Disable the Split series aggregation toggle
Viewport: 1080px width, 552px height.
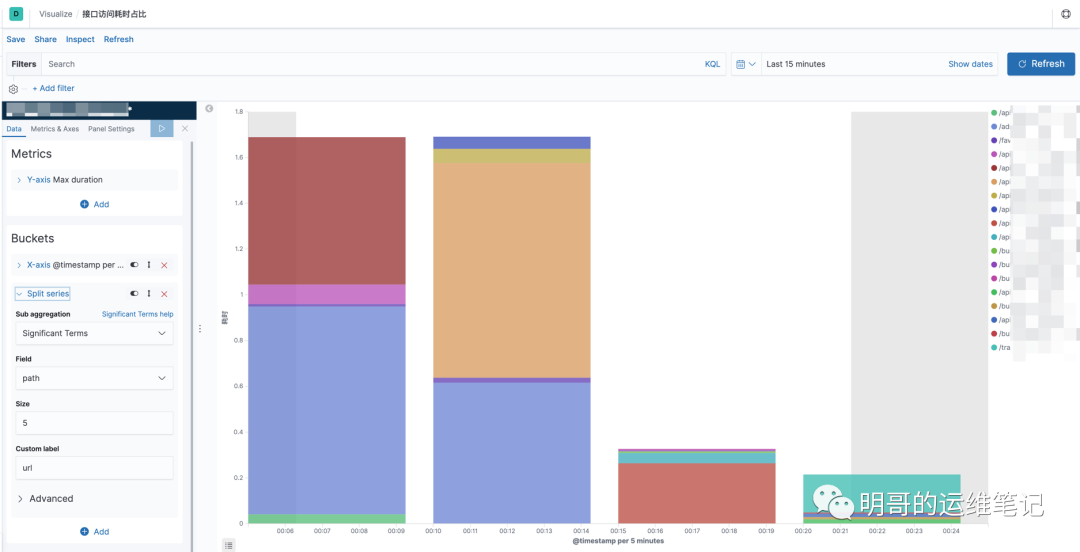(x=134, y=294)
